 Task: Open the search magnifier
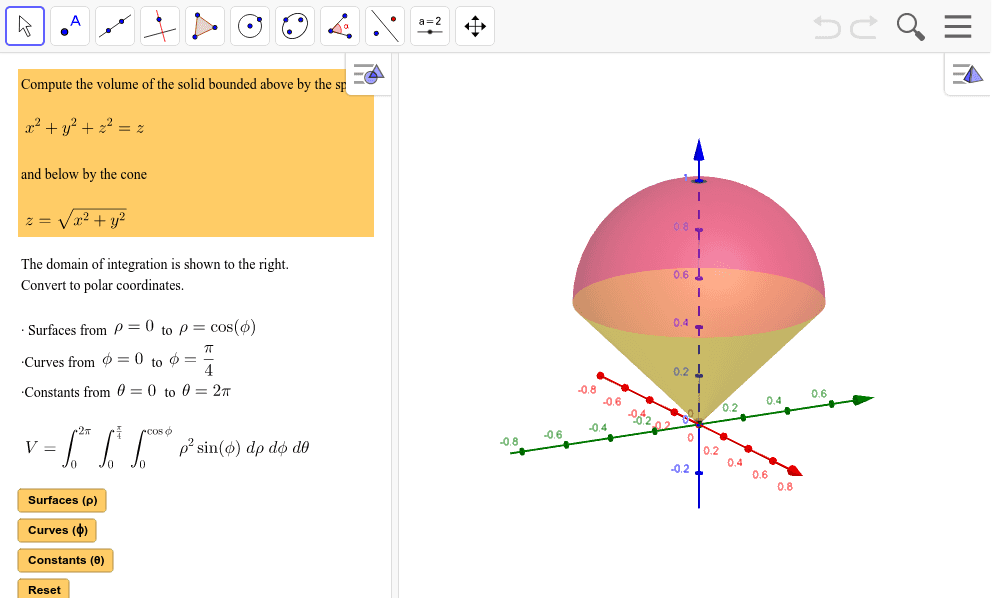coord(910,27)
